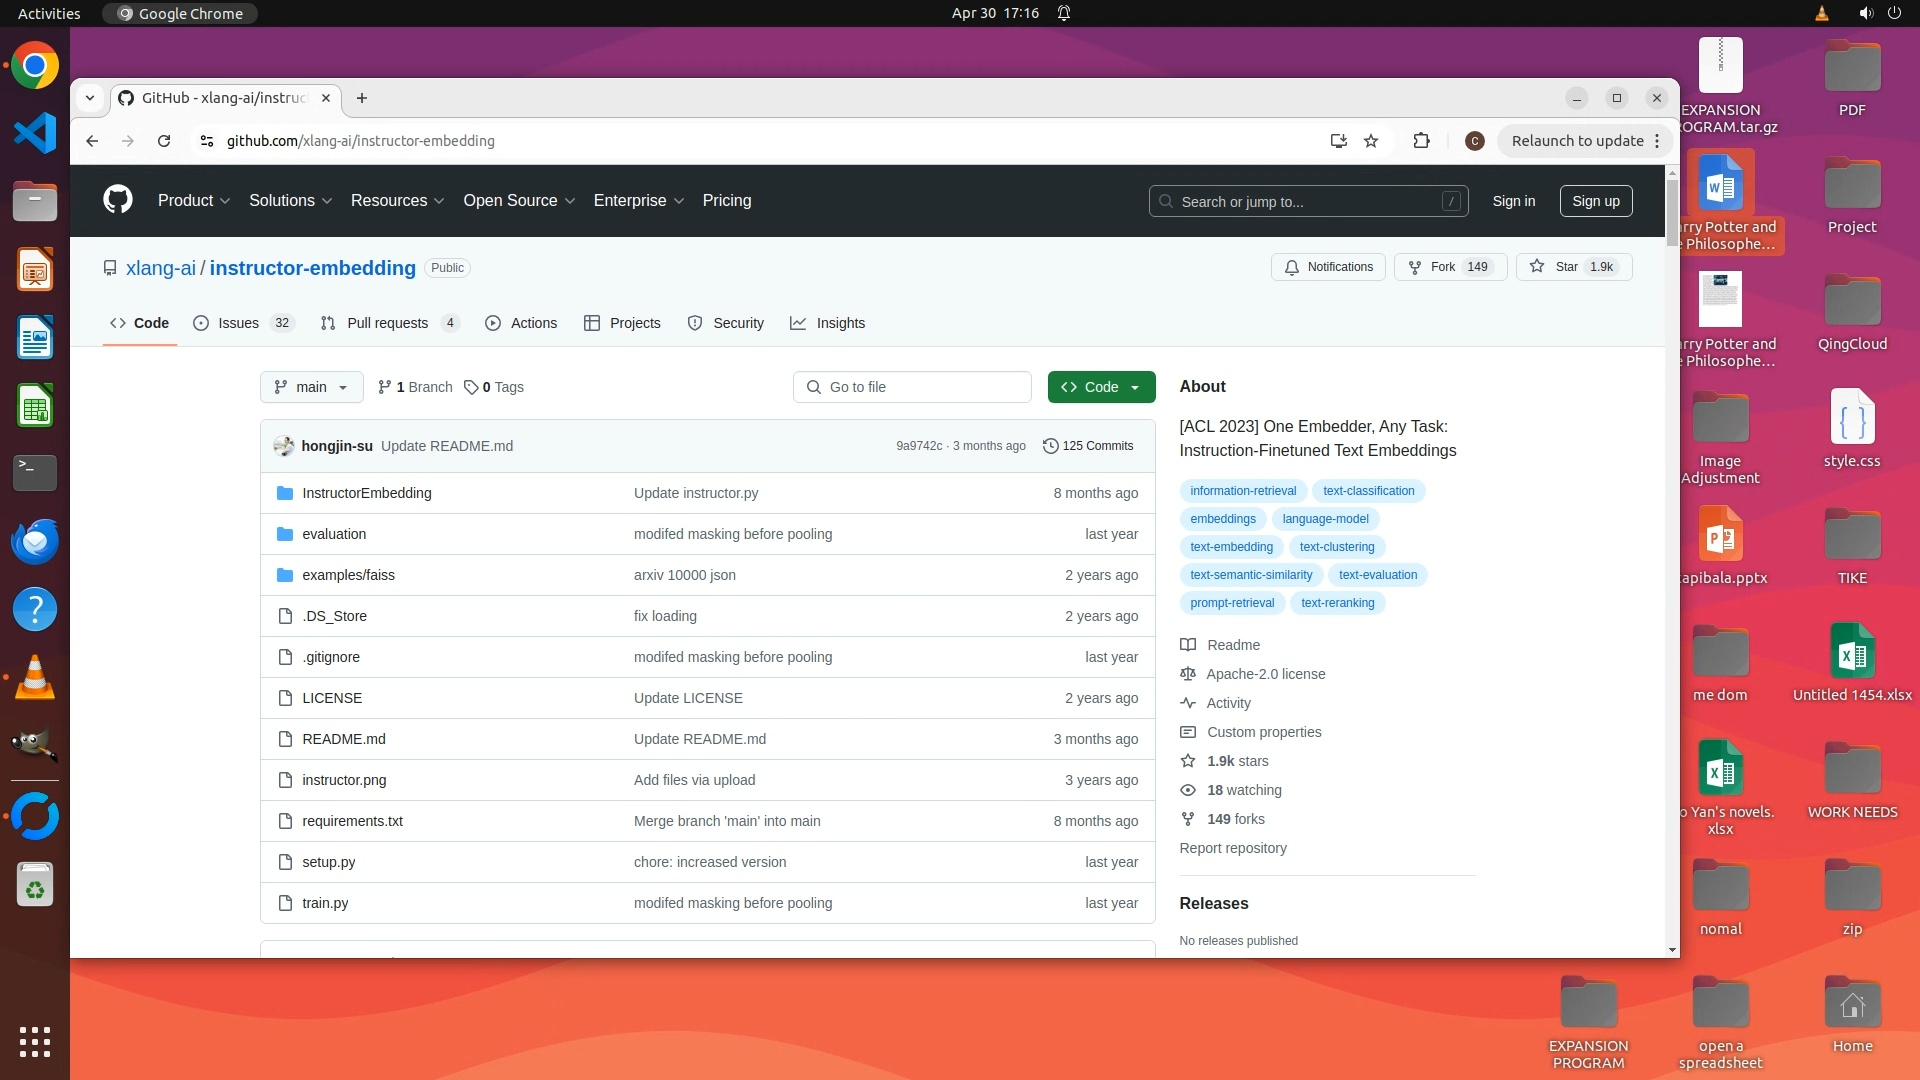Expand the Product navigation menu
Image resolution: width=1920 pixels, height=1080 pixels.
pyautogui.click(x=193, y=201)
